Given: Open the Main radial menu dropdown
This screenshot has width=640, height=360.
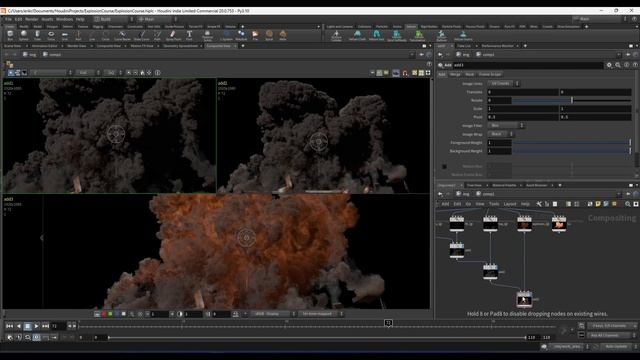Looking at the screenshot, I should pos(157,19).
